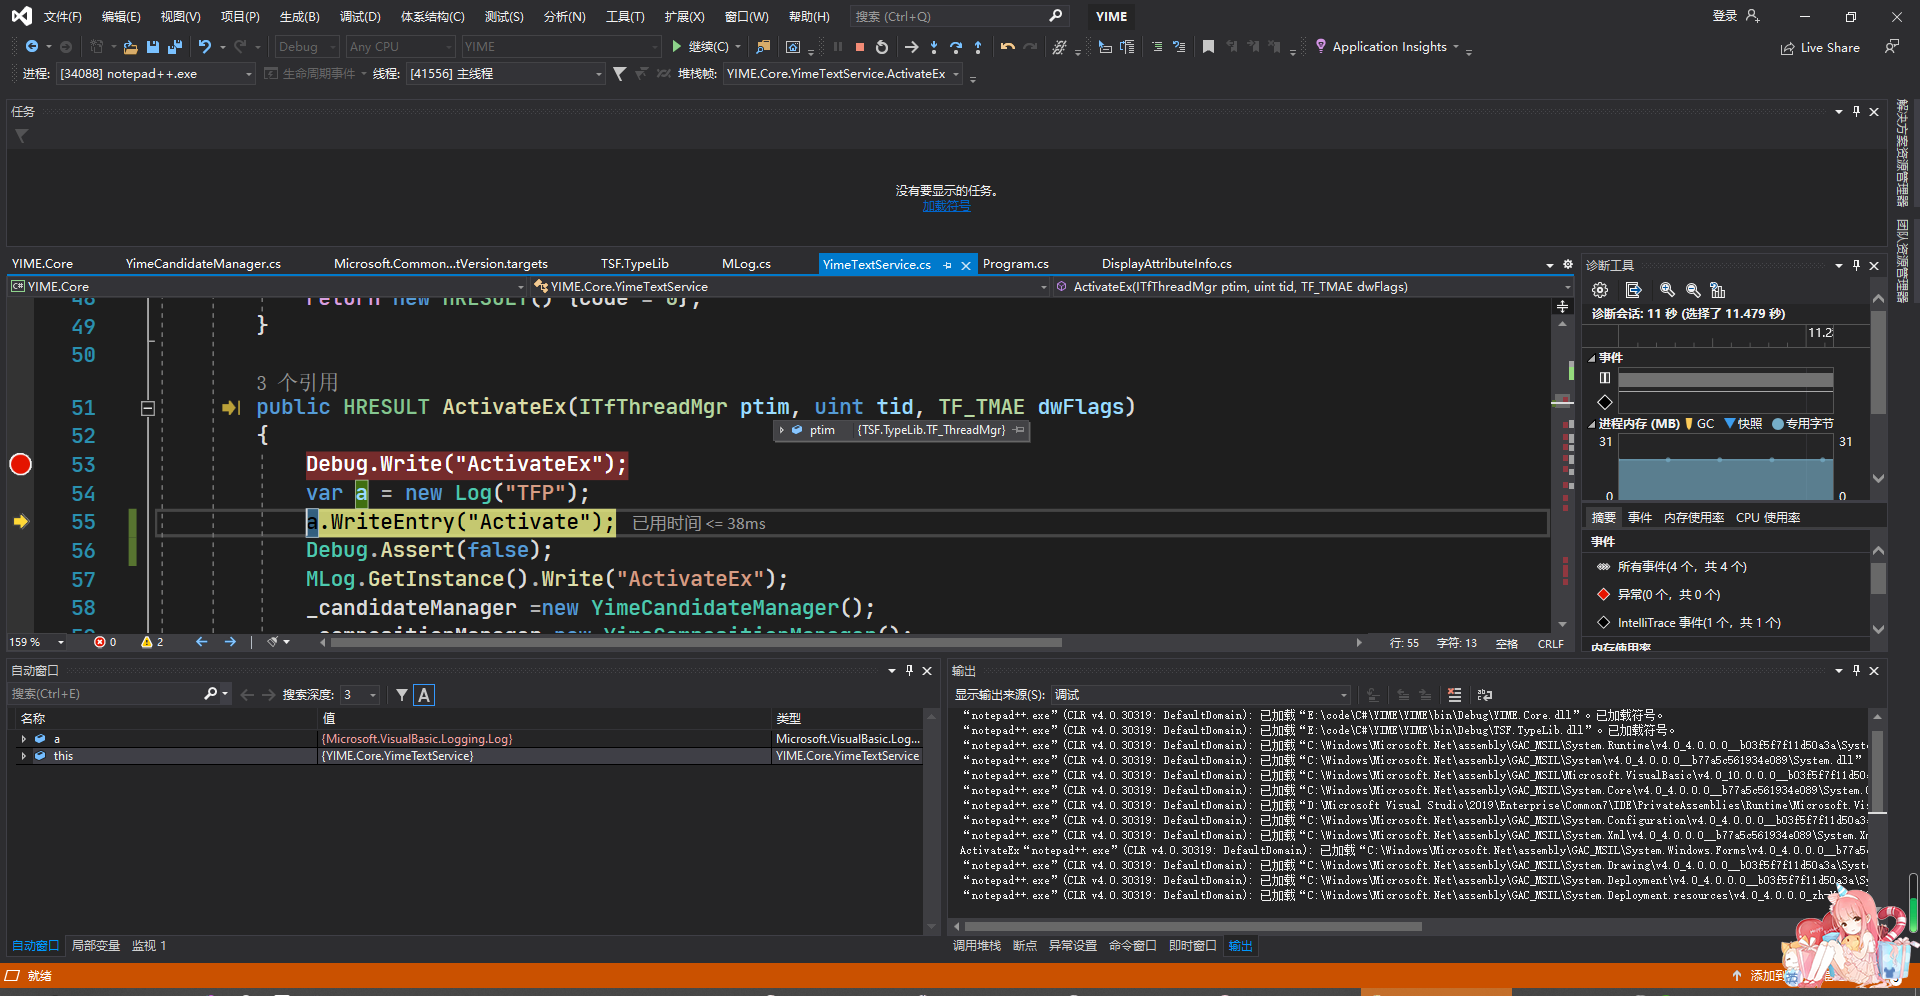The image size is (1920, 996).
Task: Click the Save All toolbar icon
Action: (174, 47)
